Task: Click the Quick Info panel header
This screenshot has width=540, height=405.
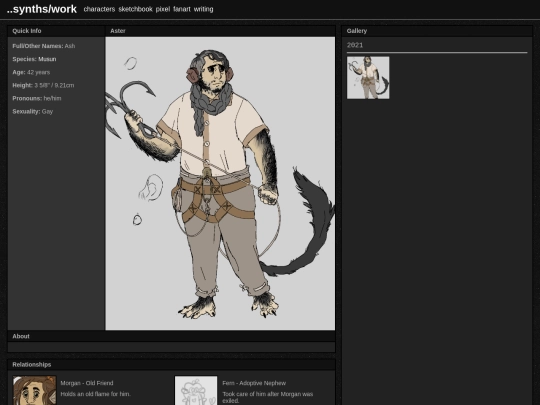Action: [x=56, y=31]
